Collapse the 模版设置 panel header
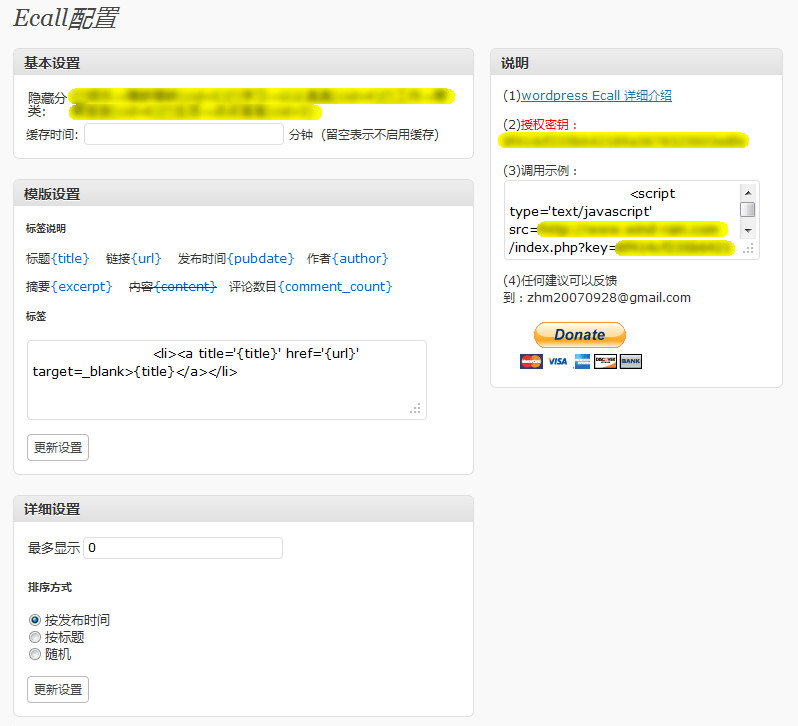 [243, 194]
